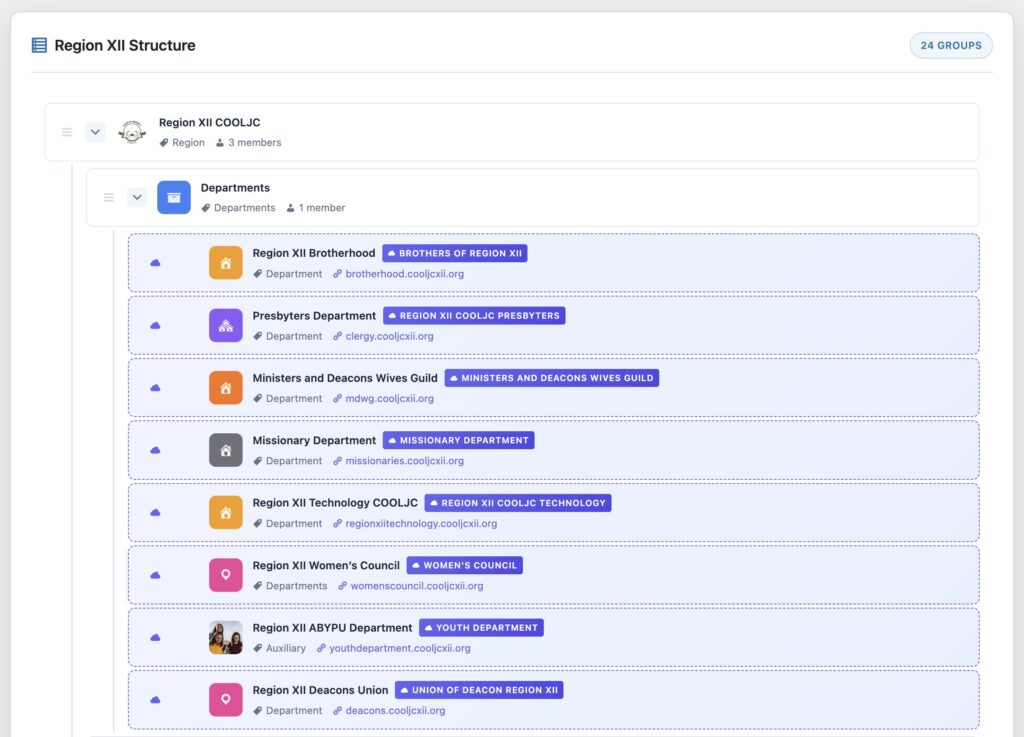
Task: Click the Region XII Brotherhood house icon
Action: coord(226,263)
